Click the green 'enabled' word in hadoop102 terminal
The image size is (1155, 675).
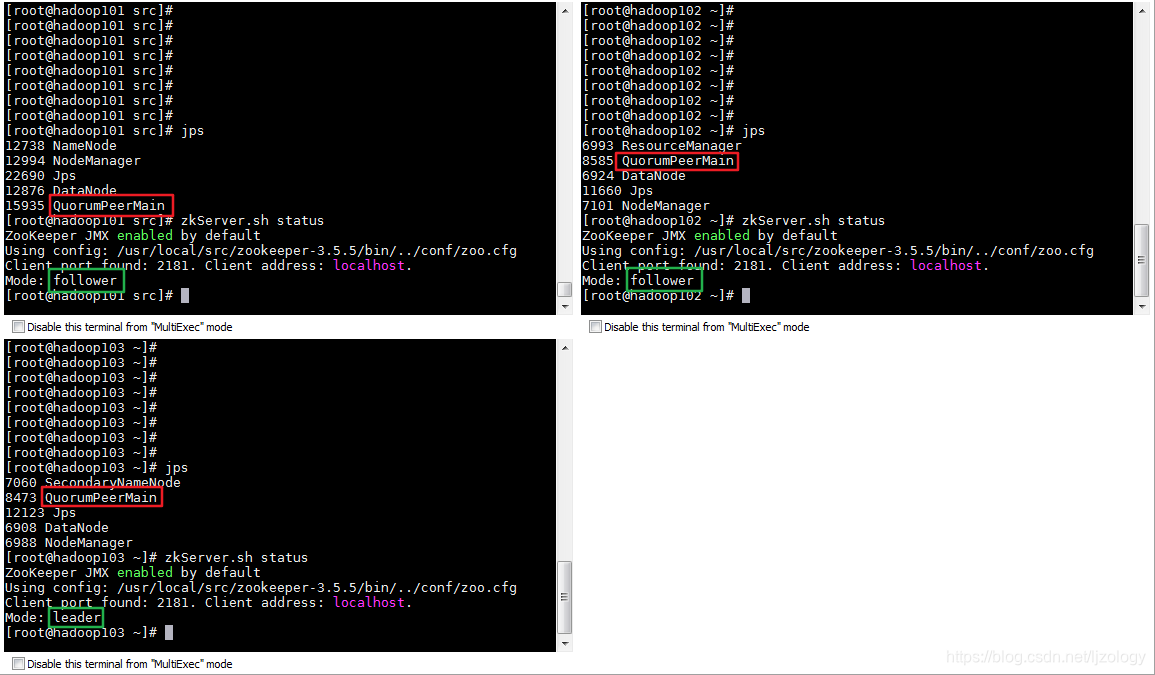tap(721, 235)
